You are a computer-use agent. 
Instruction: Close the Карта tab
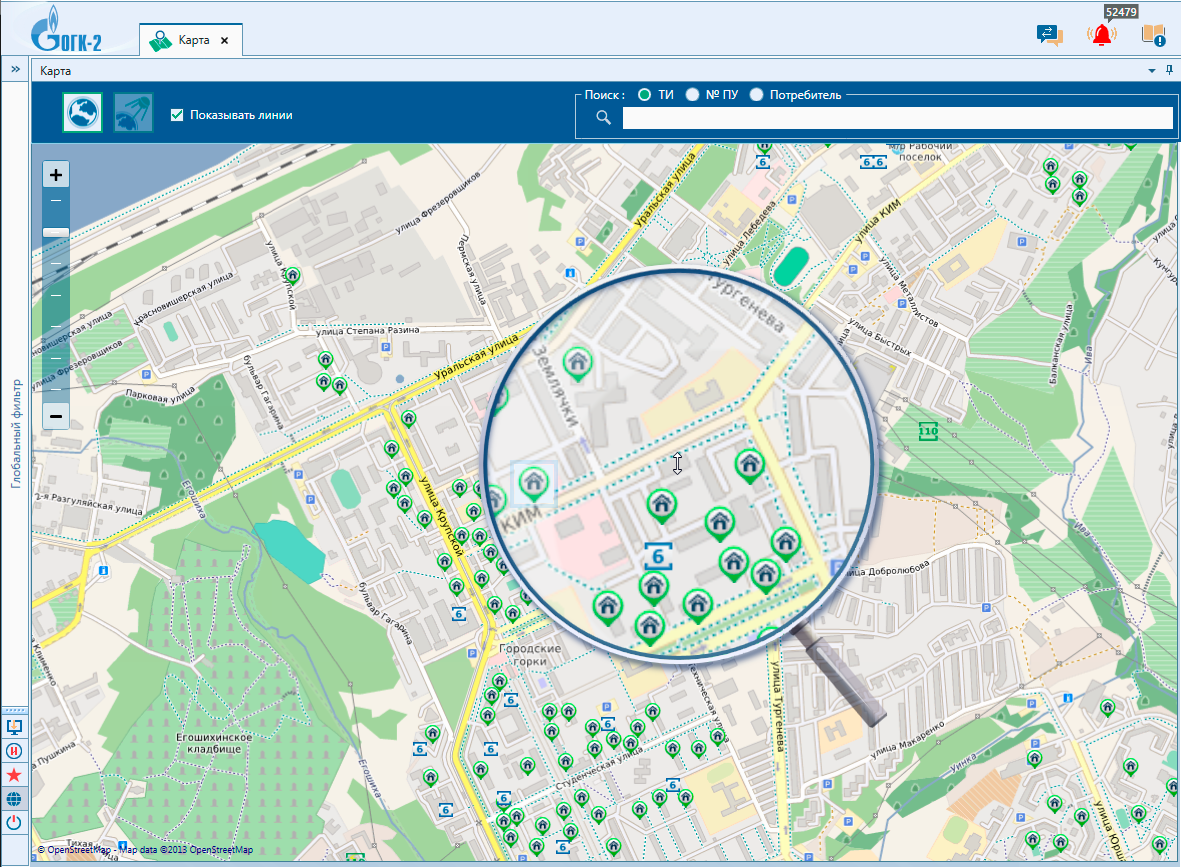click(224, 41)
